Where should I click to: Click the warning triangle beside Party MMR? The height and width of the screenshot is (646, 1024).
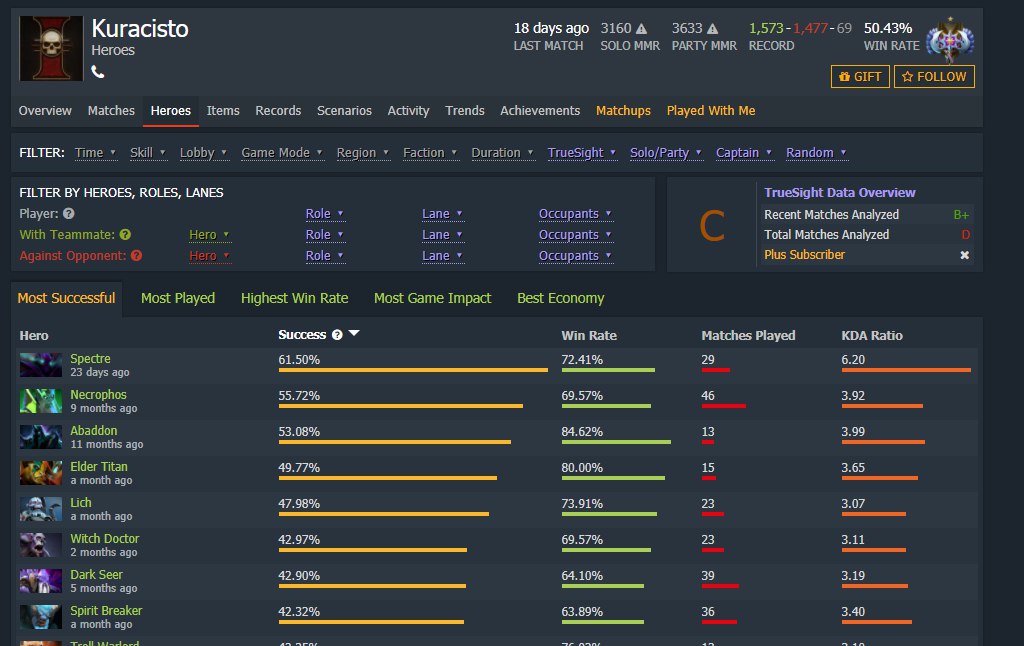[x=713, y=29]
